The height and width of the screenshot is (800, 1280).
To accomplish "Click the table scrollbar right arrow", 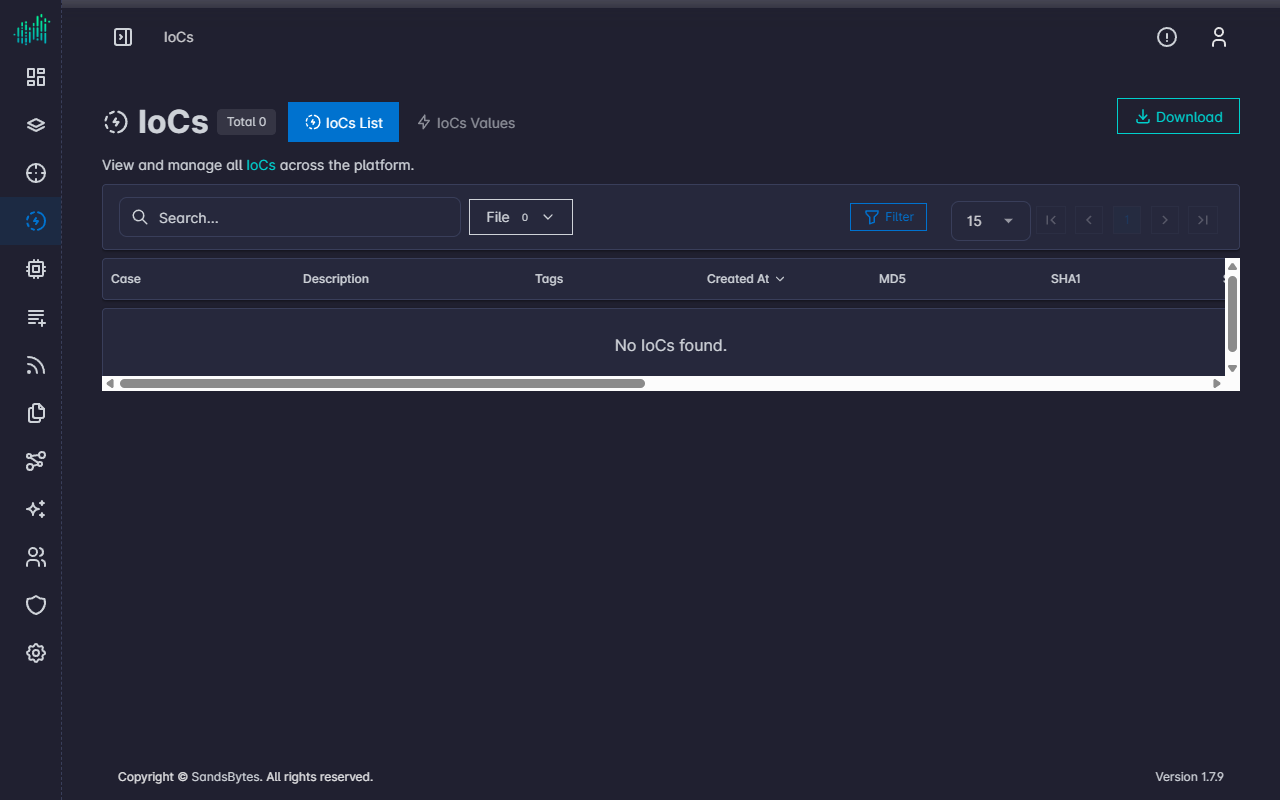I will click(1217, 383).
